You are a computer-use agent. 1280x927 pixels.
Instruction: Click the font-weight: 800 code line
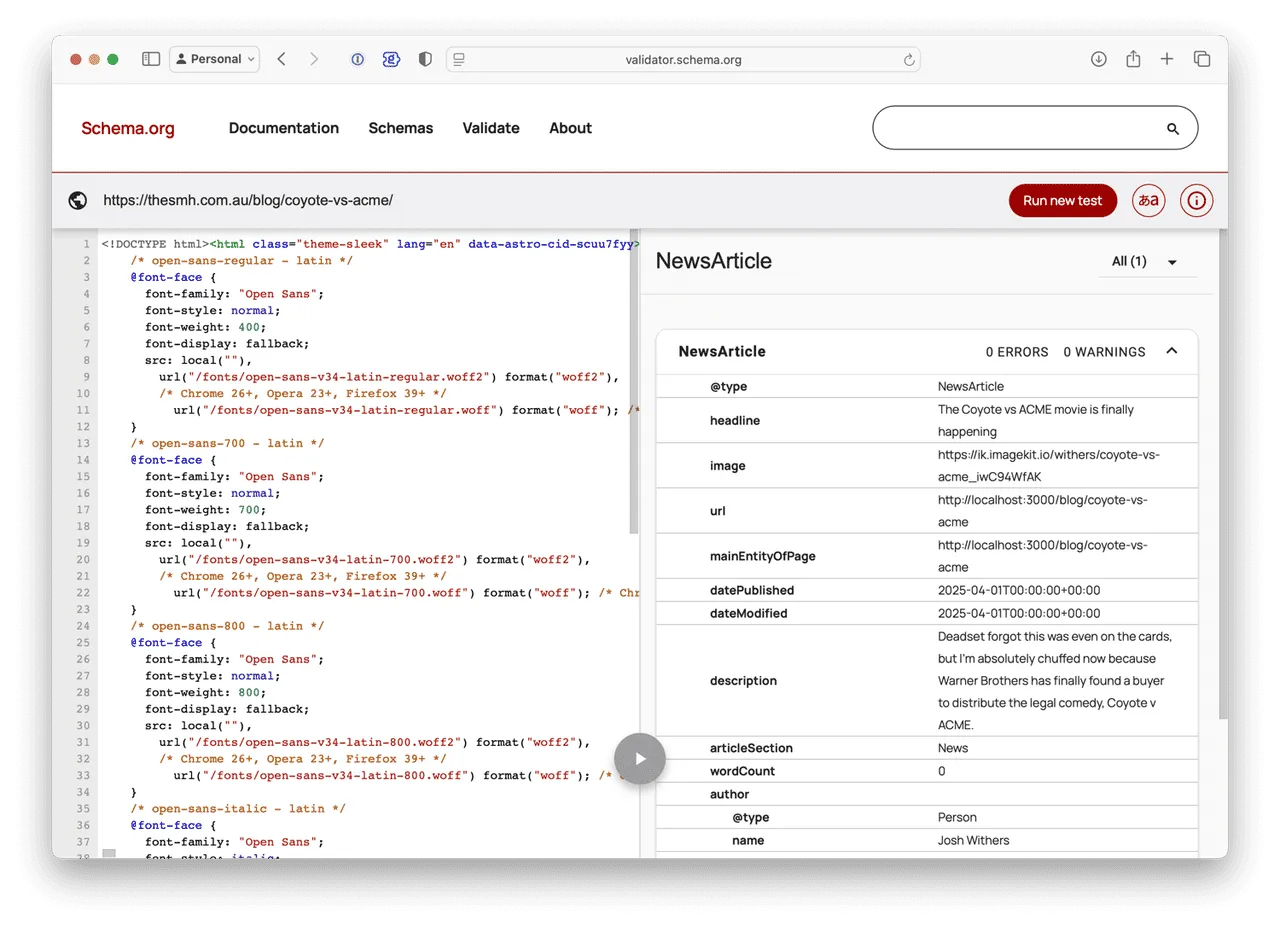tap(206, 692)
